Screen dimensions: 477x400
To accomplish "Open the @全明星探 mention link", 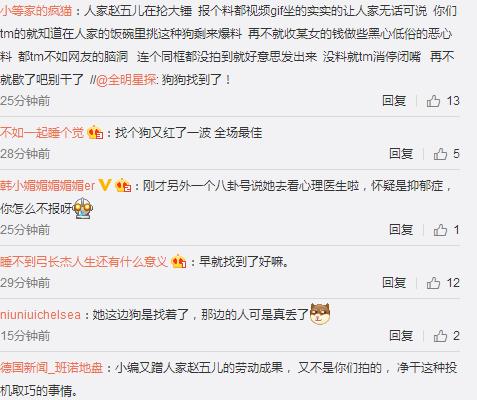I will [x=126, y=80].
